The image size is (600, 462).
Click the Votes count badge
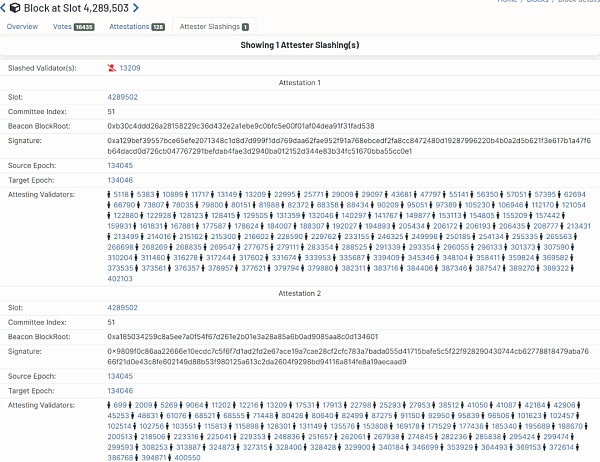pos(84,27)
